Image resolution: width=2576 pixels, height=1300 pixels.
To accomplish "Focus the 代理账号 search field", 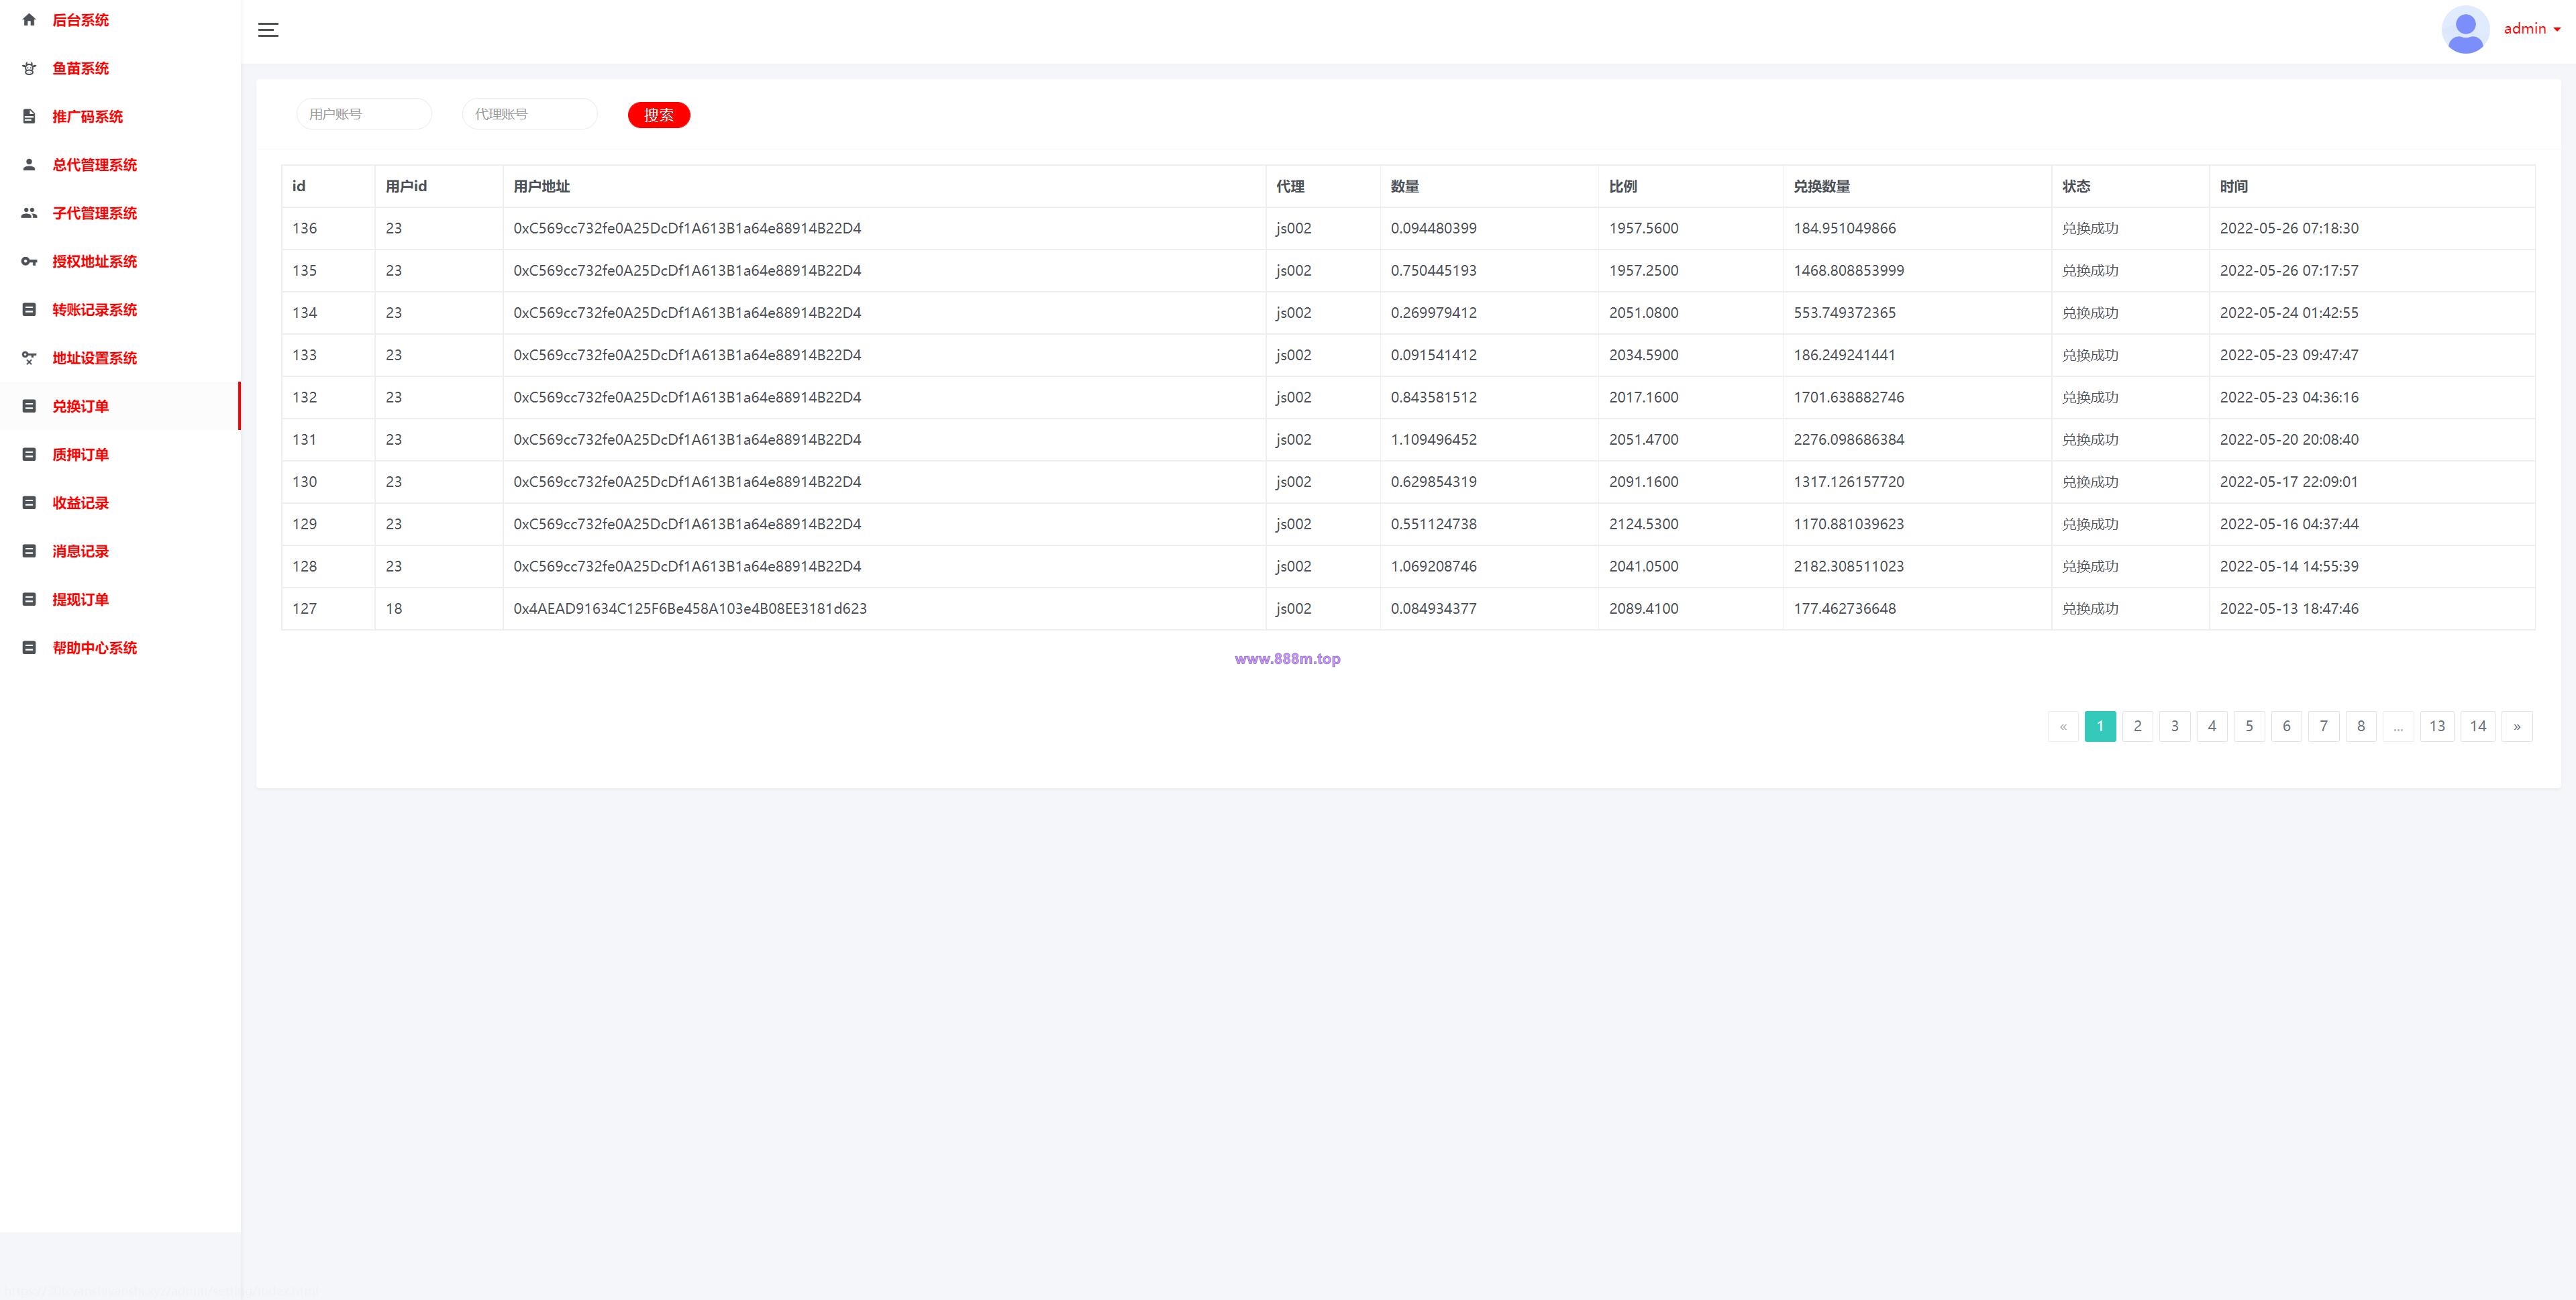I will pos(530,114).
